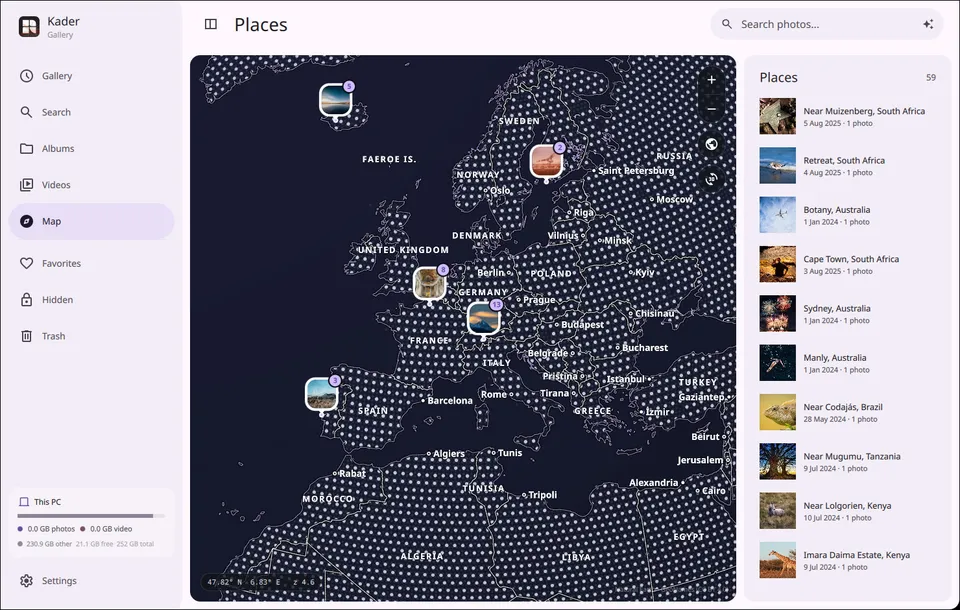Click the Botany airplane thumbnail
This screenshot has width=960, height=610.
[778, 215]
